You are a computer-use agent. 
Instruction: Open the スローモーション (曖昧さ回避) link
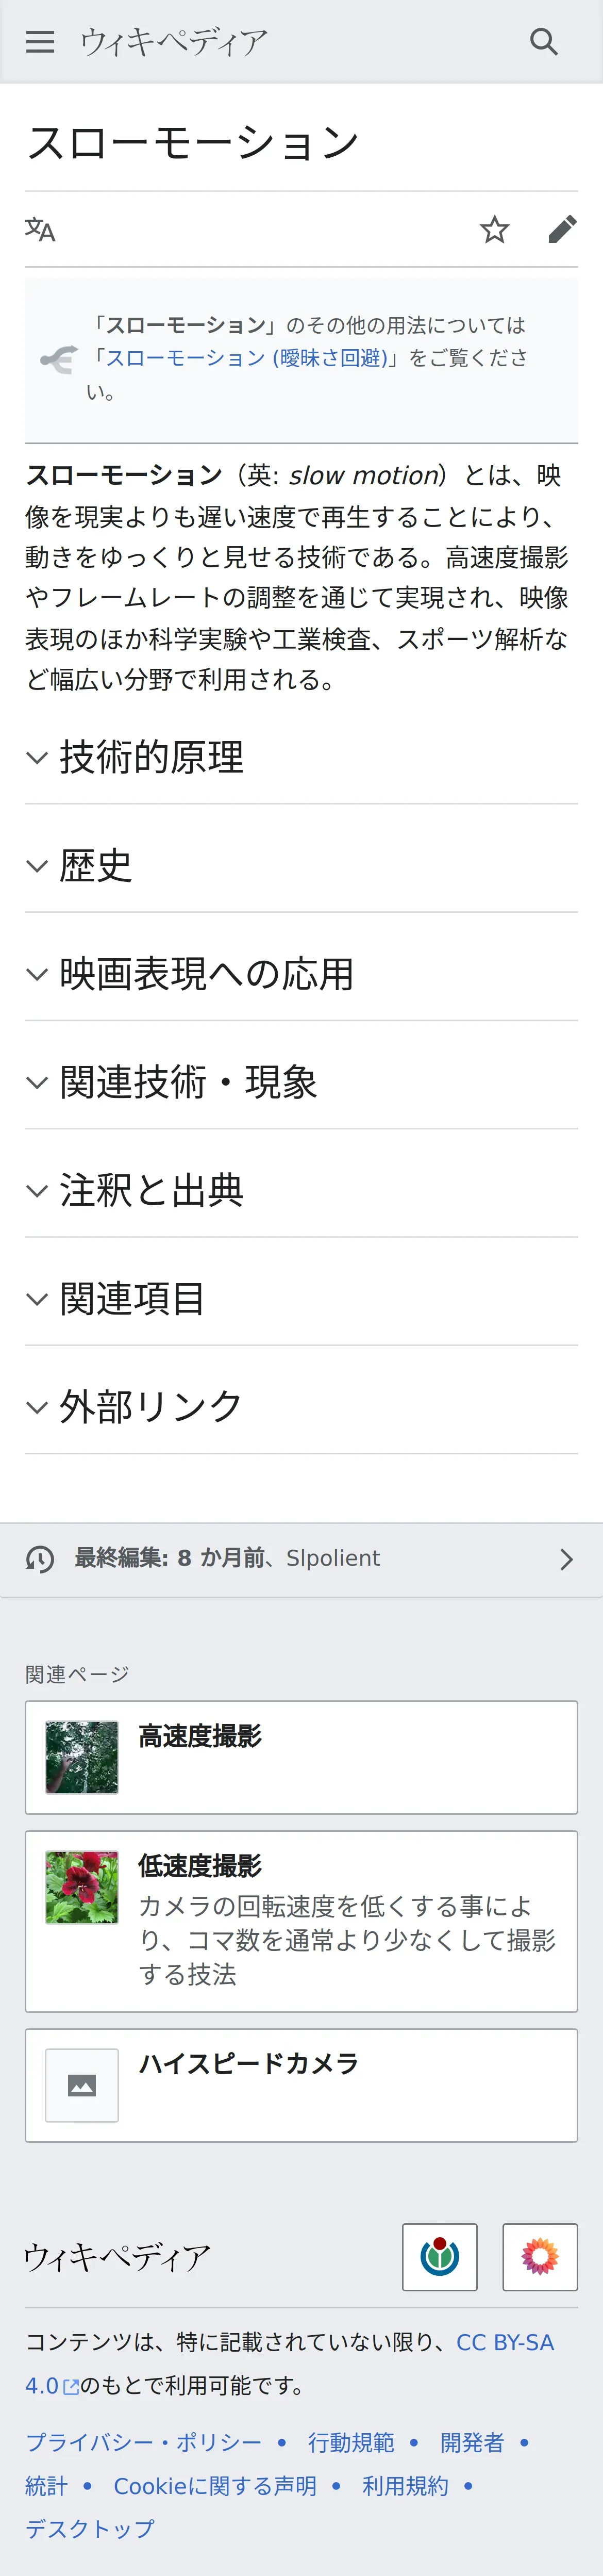245,358
